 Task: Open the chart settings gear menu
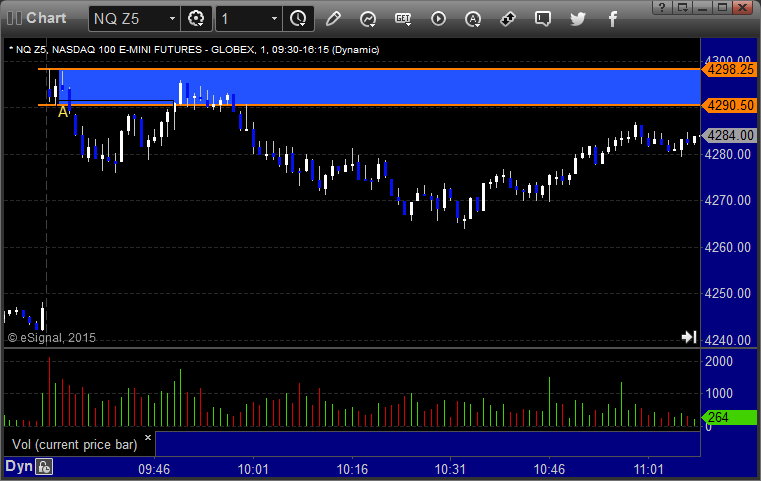[x=196, y=19]
